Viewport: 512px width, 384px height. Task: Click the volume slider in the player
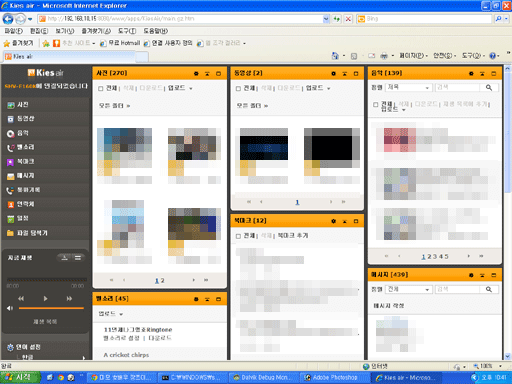point(51,308)
